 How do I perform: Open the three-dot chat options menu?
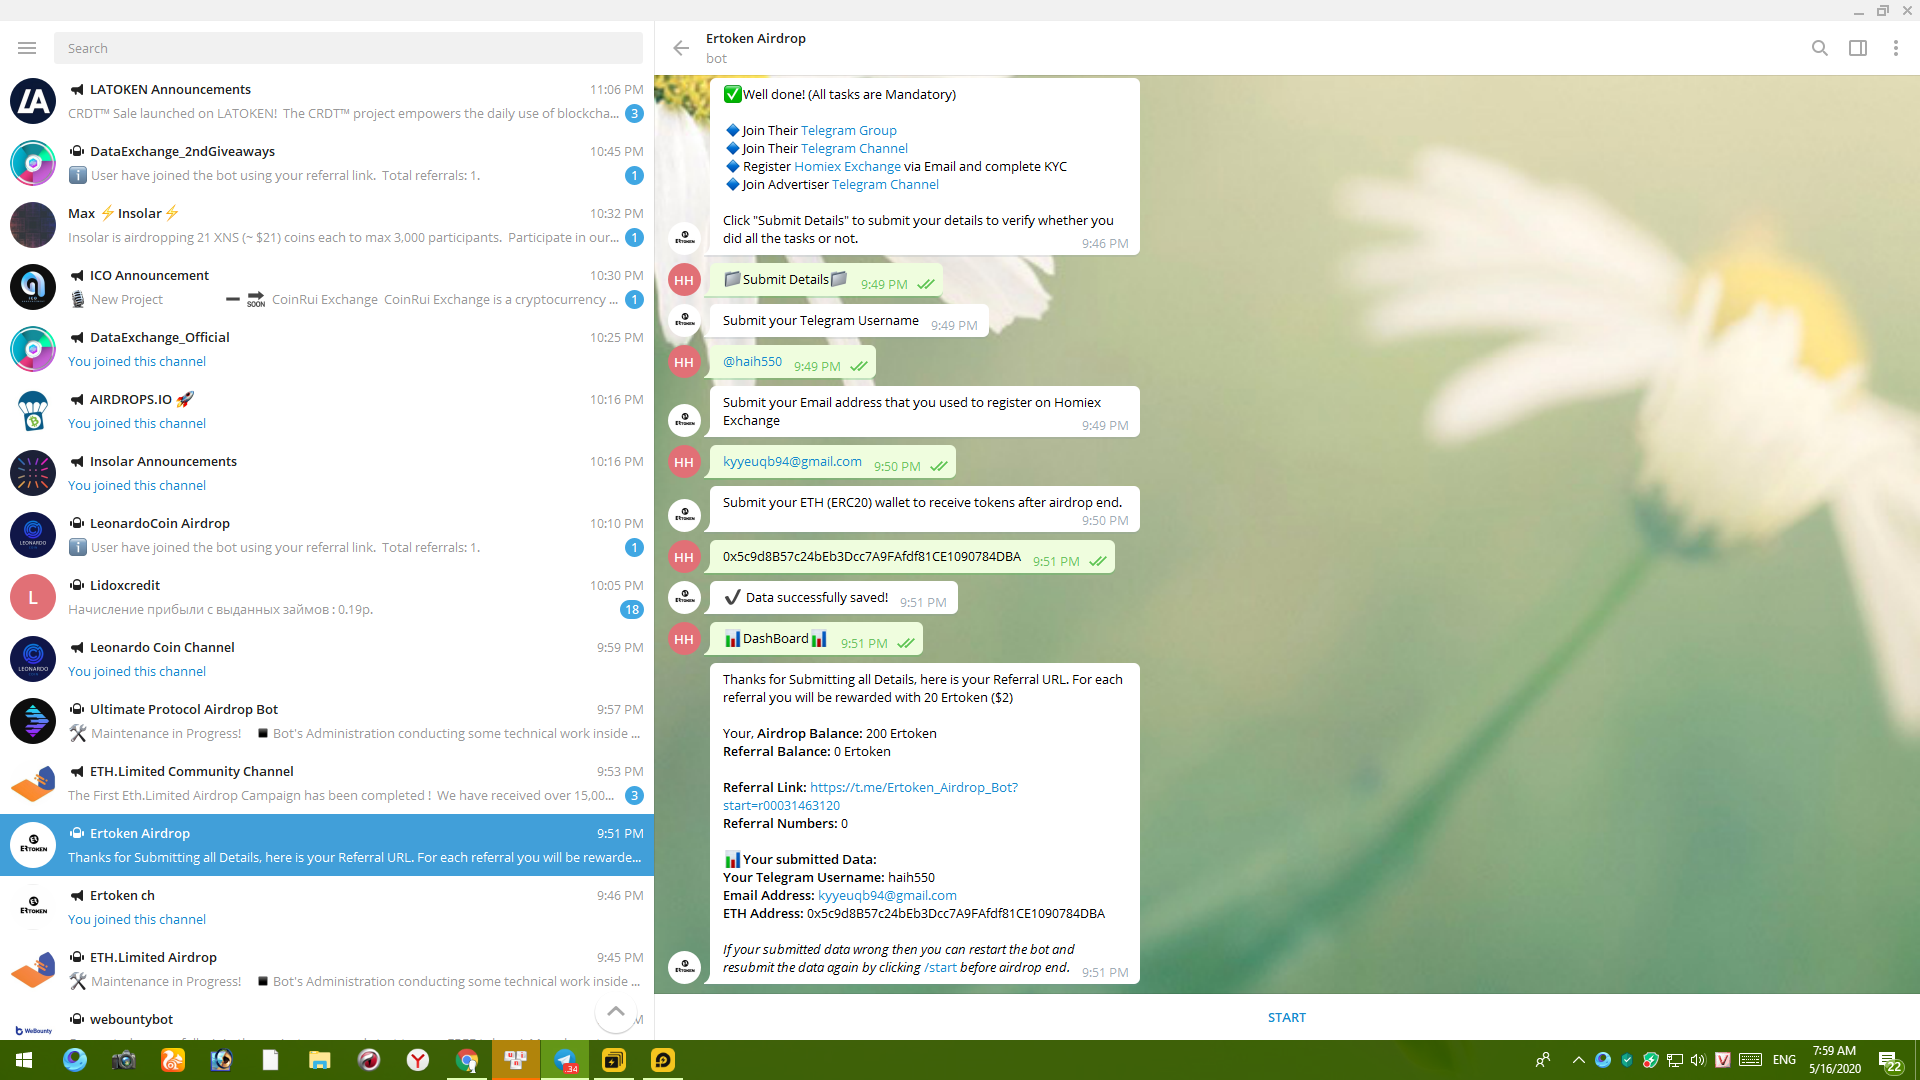coord(1895,48)
